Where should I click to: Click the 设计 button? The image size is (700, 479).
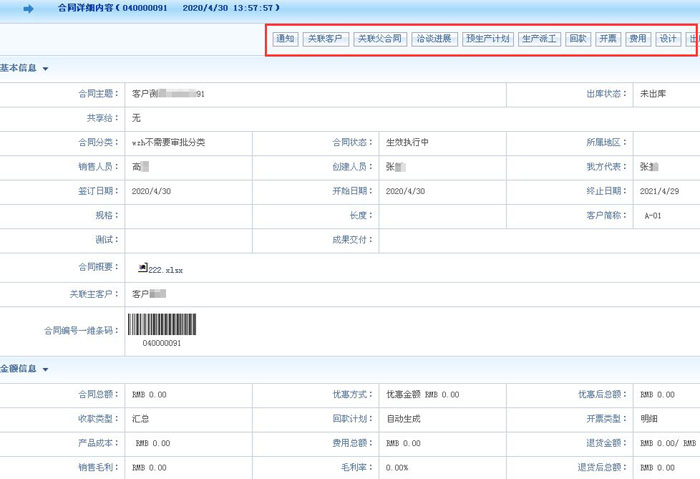tap(667, 40)
